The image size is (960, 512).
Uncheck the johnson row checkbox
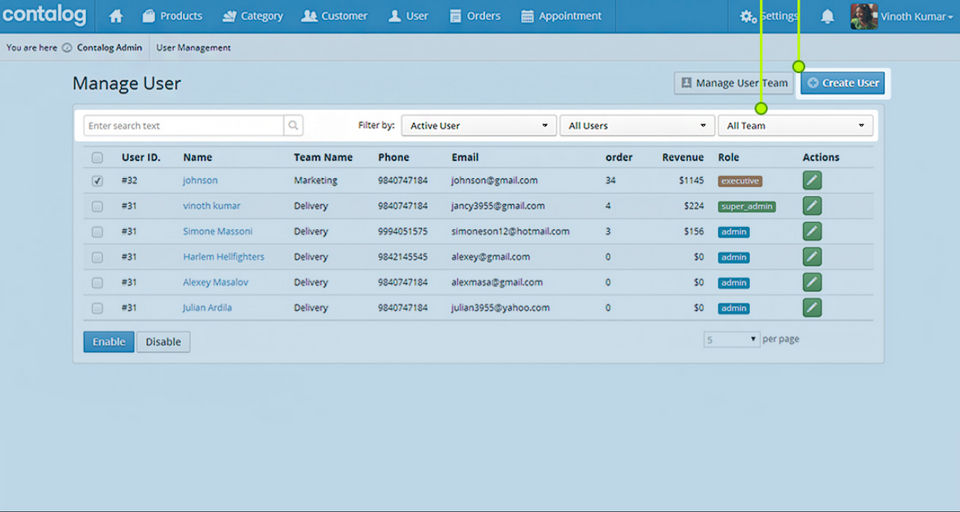point(97,181)
